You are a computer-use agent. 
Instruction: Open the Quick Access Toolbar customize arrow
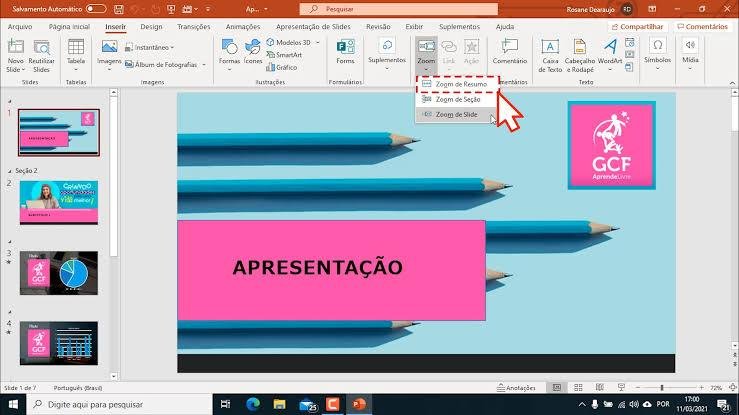click(x=207, y=9)
